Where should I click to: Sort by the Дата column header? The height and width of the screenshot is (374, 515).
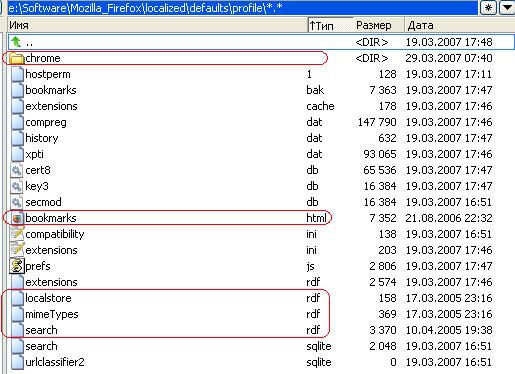point(460,25)
